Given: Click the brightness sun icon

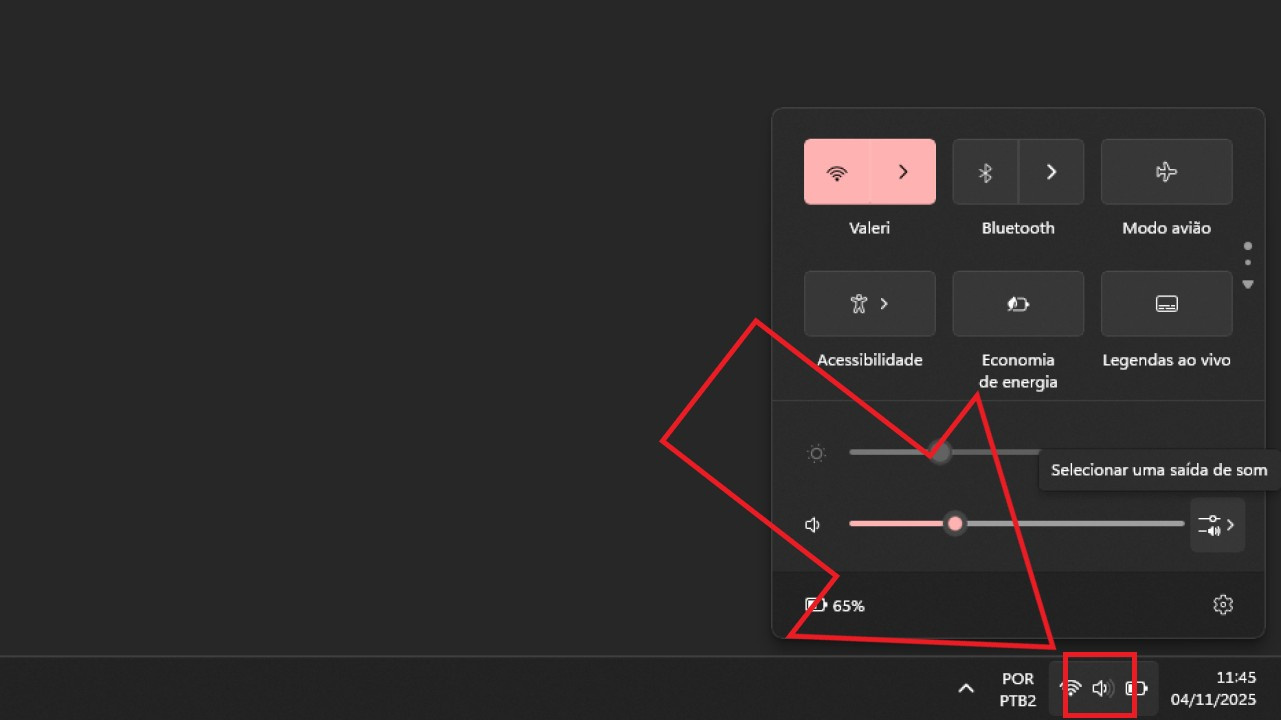Looking at the screenshot, I should (816, 454).
